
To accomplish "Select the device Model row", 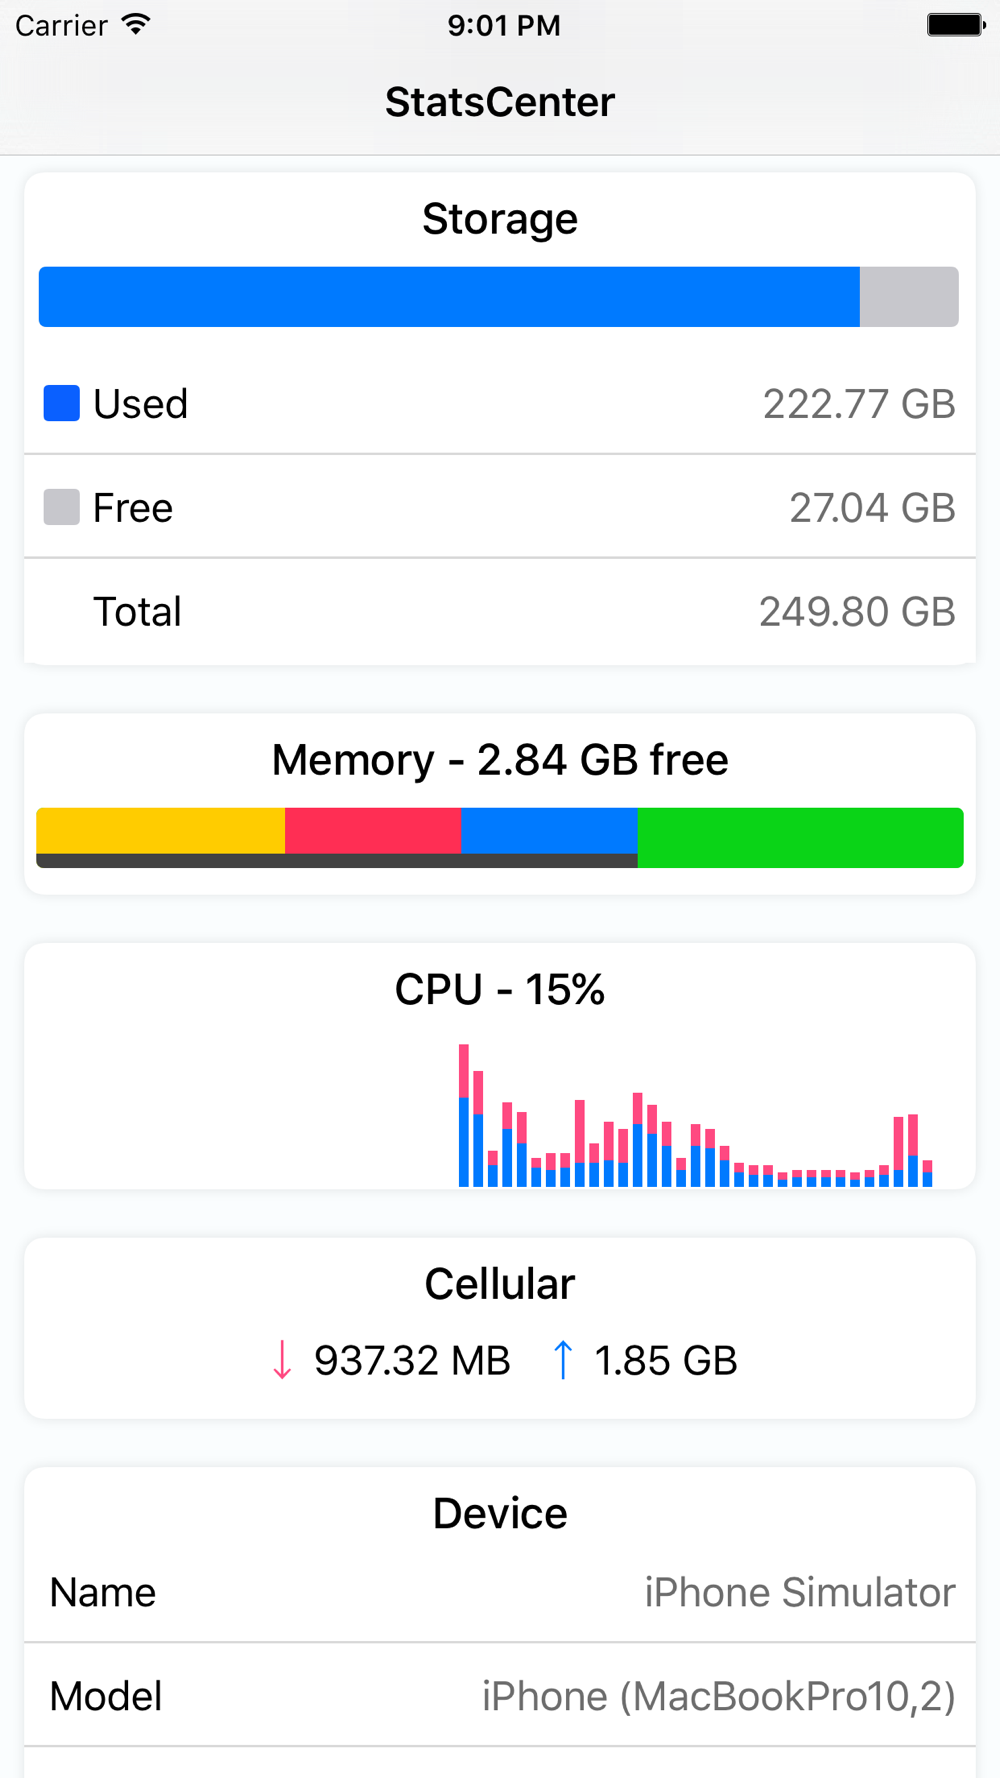I will [x=500, y=1696].
